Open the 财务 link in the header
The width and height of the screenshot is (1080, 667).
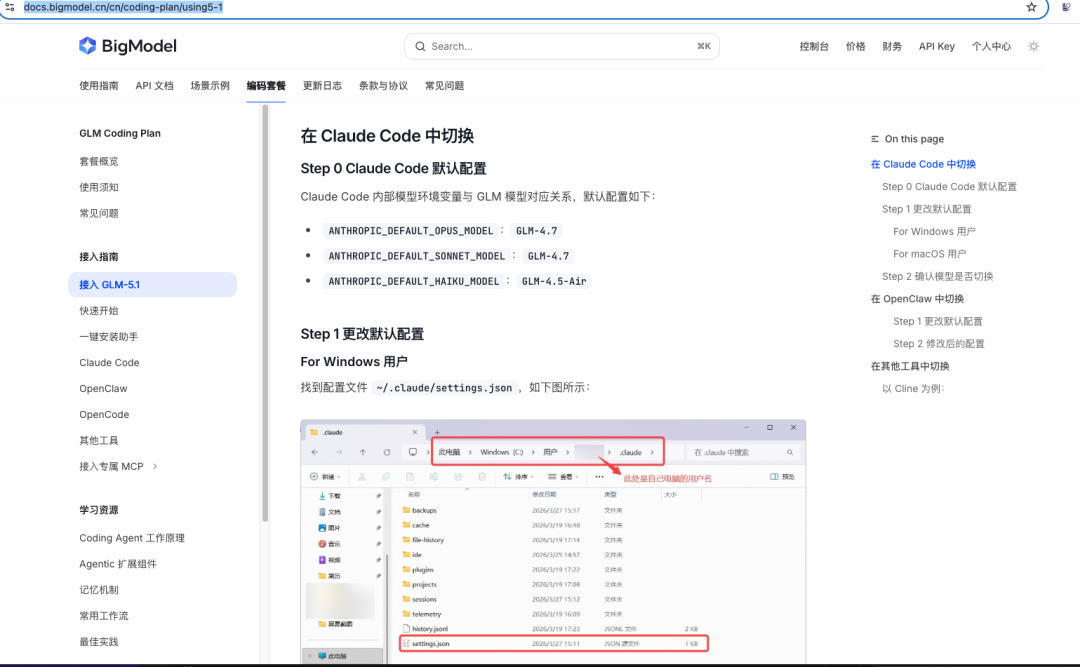coord(892,46)
